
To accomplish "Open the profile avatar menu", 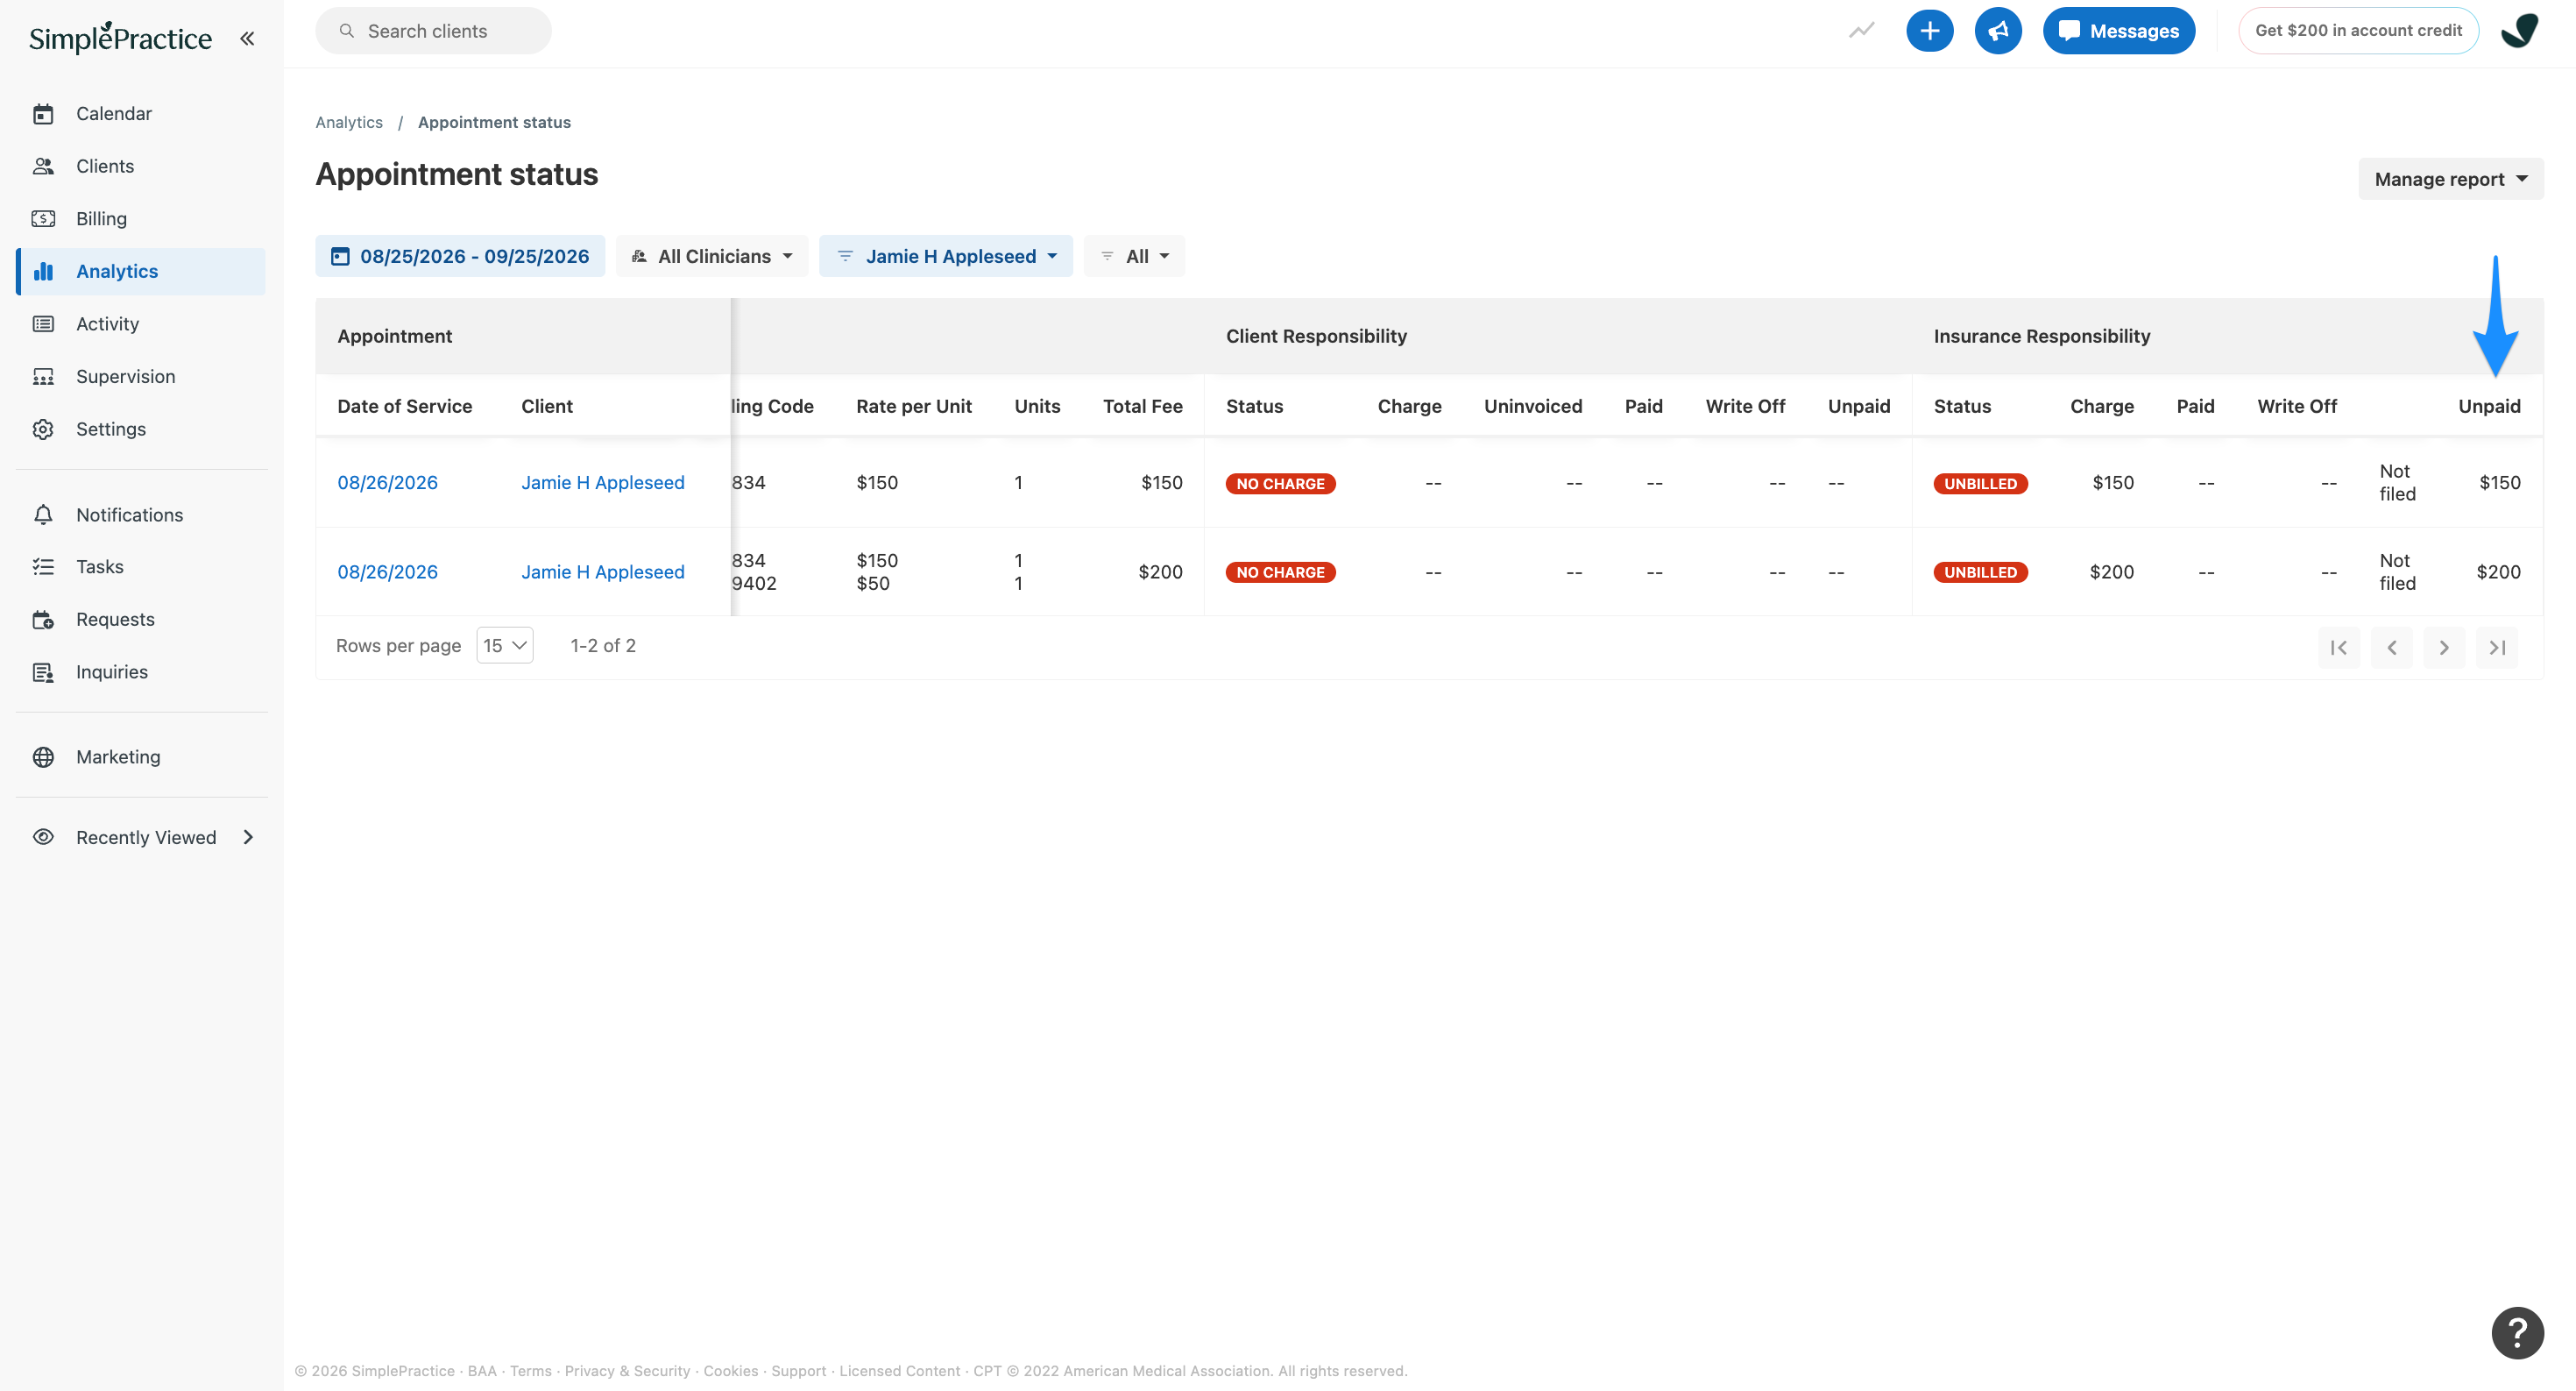I will pos(2519,31).
